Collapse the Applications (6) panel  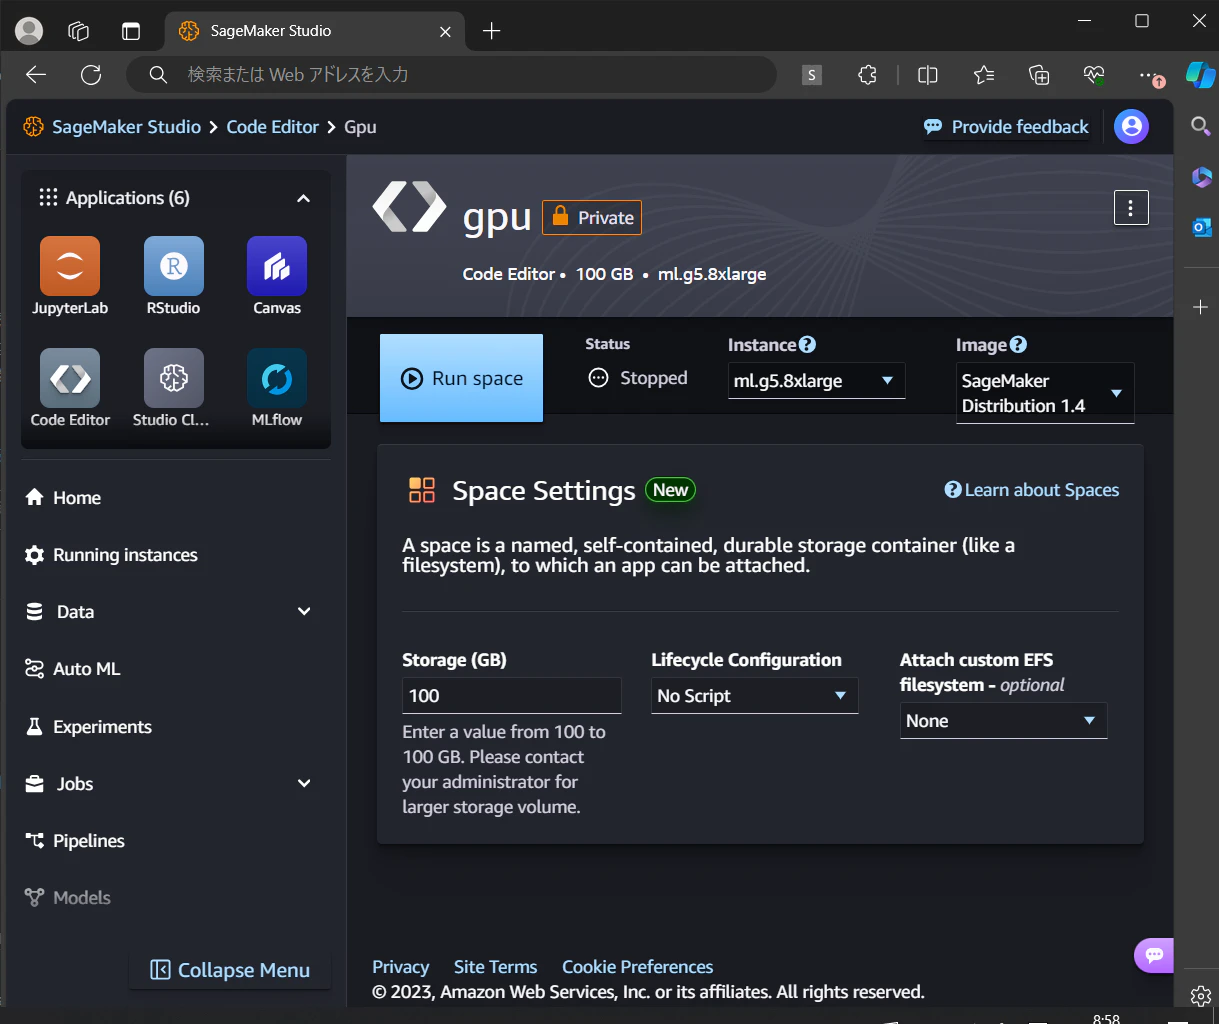coord(303,198)
